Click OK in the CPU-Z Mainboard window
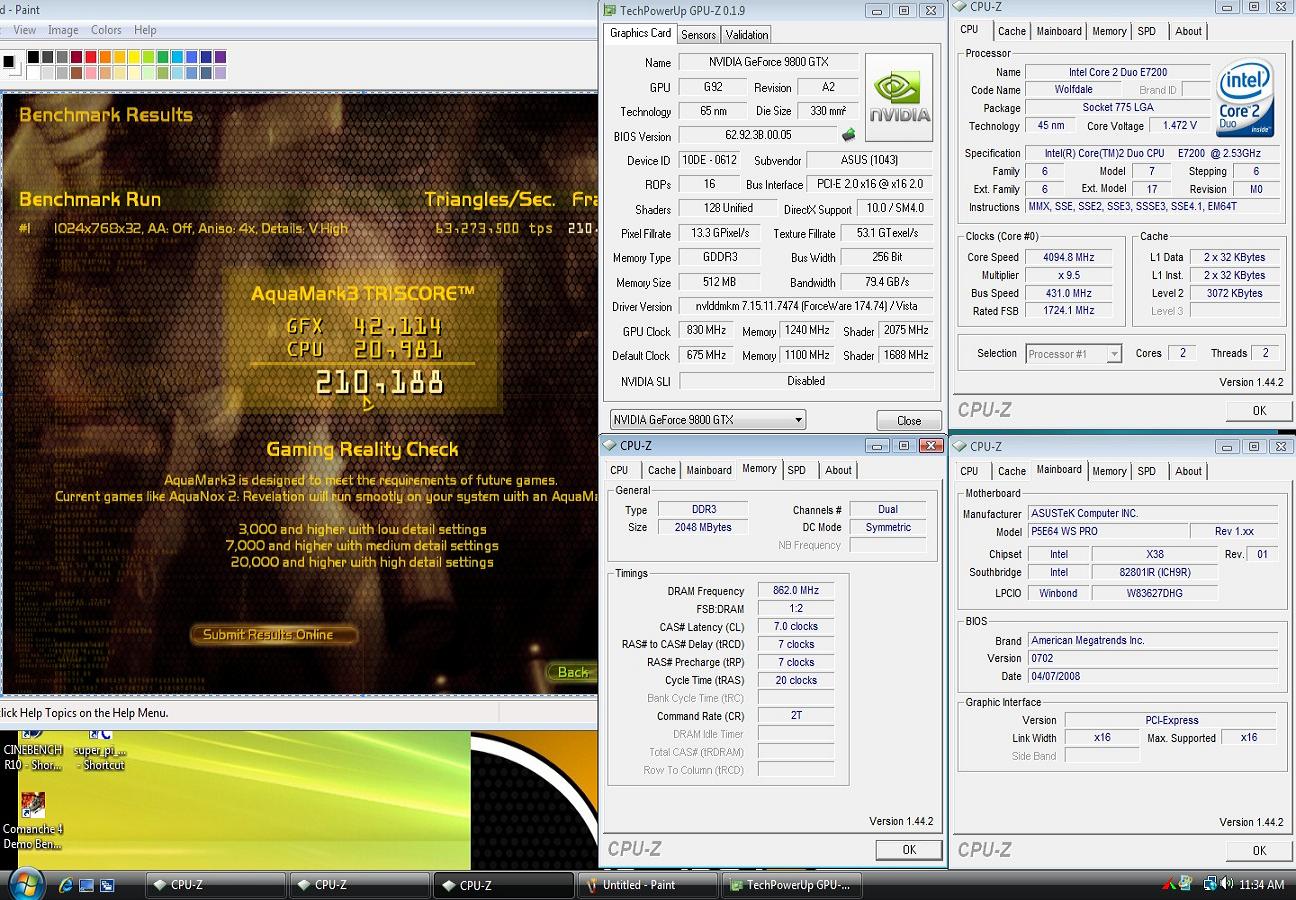This screenshot has height=900, width=1296. pos(1259,850)
